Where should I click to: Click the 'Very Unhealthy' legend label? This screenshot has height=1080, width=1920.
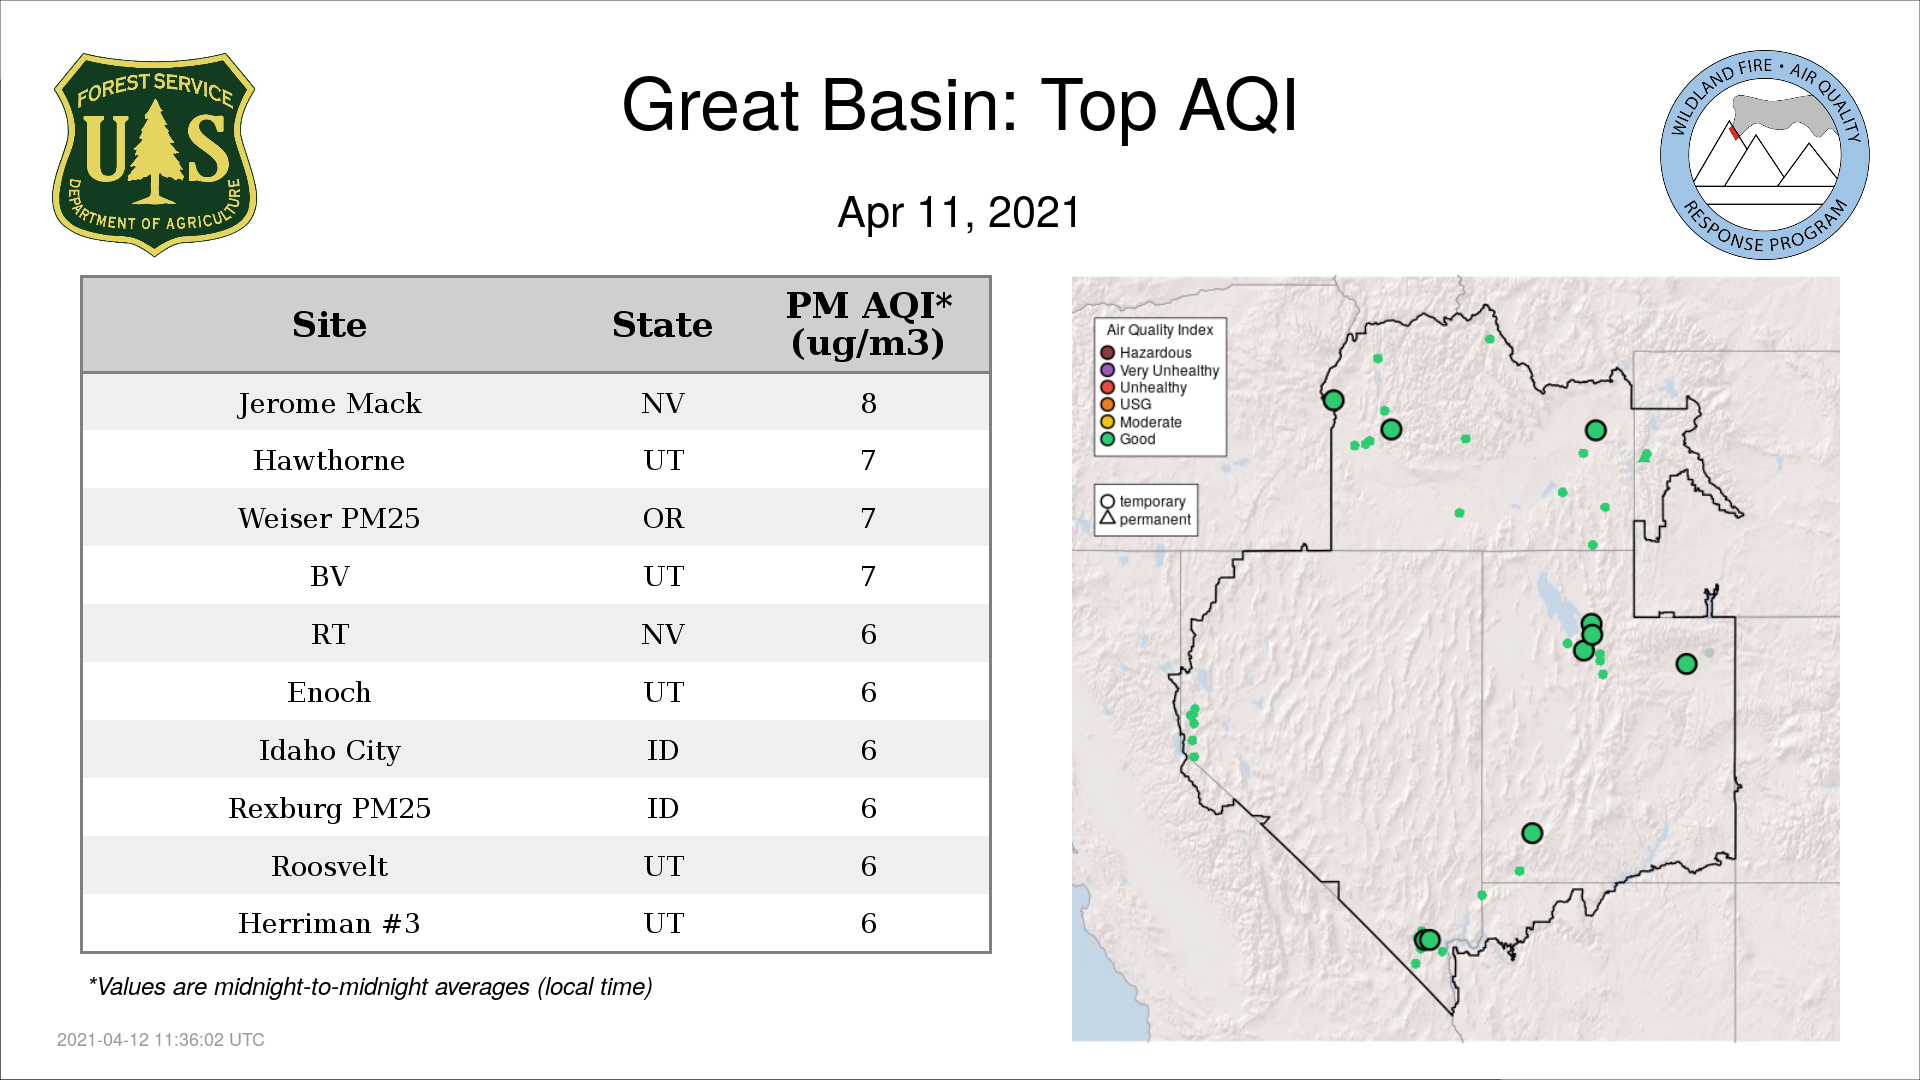click(x=1169, y=370)
